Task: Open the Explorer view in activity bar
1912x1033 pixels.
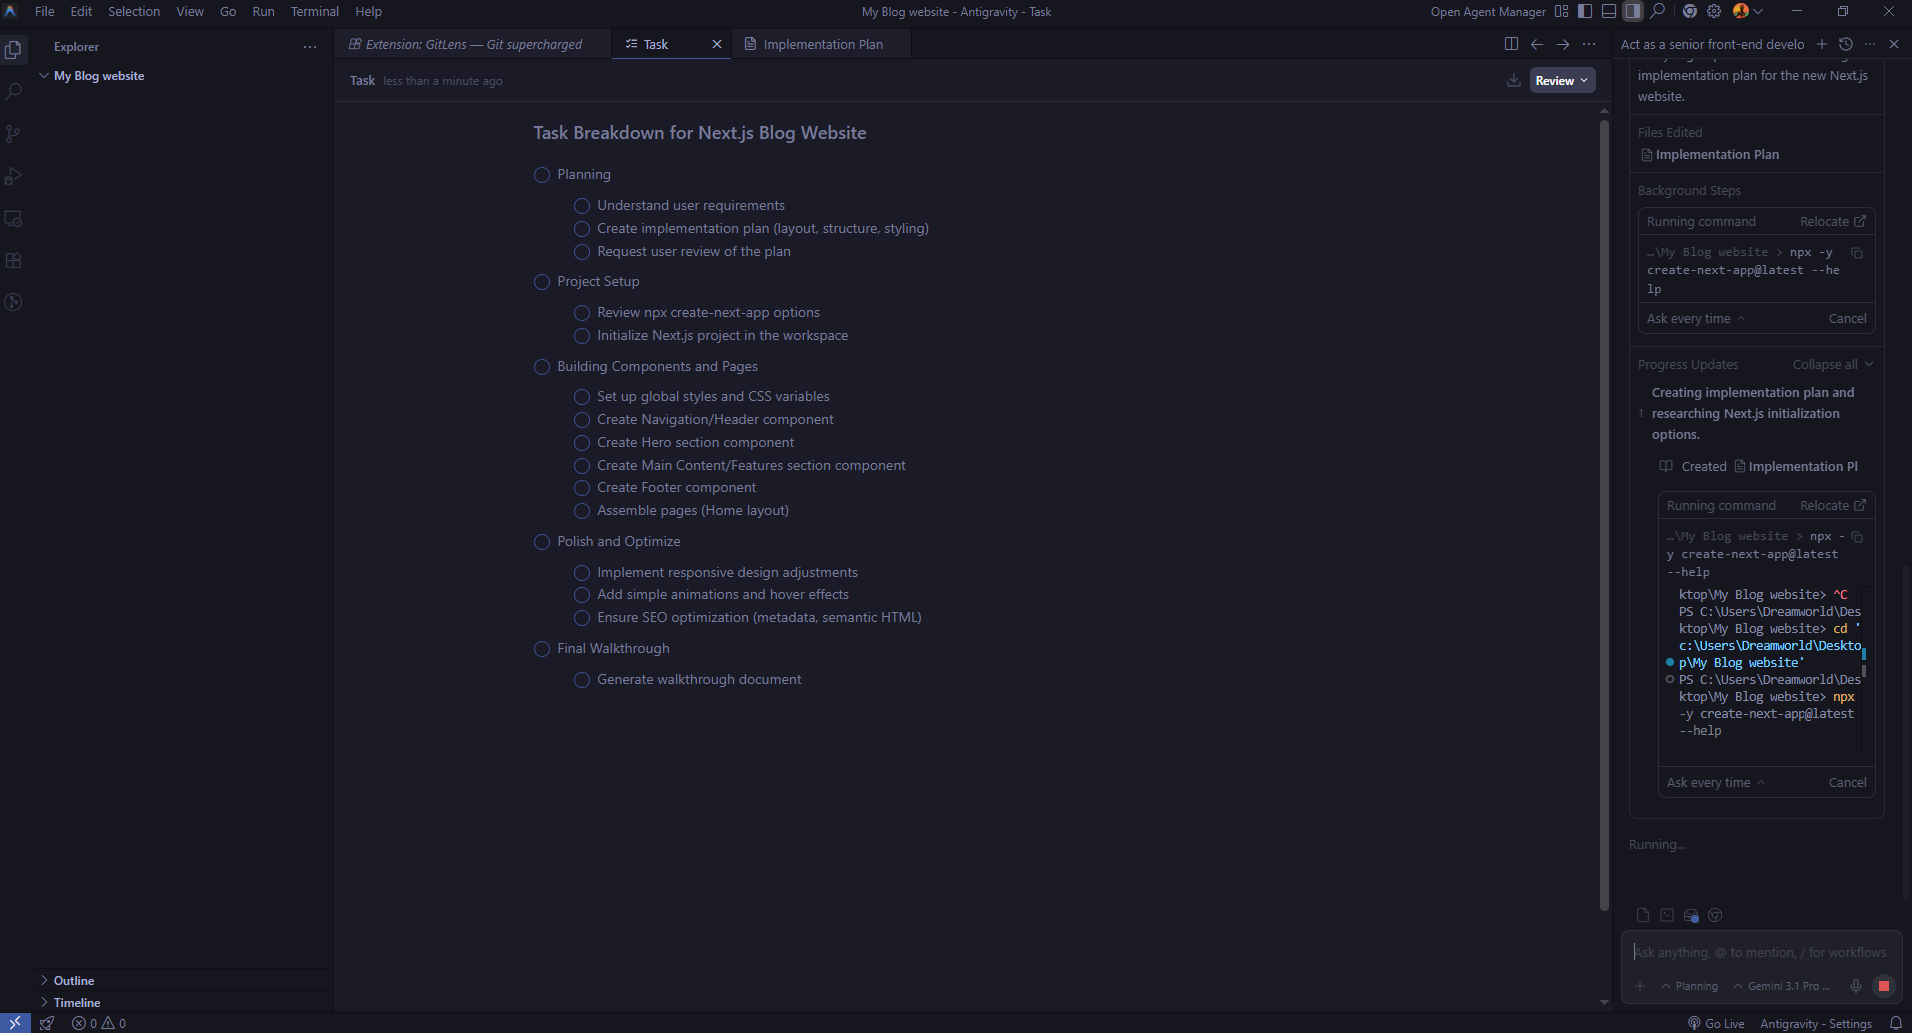Action: [14, 49]
